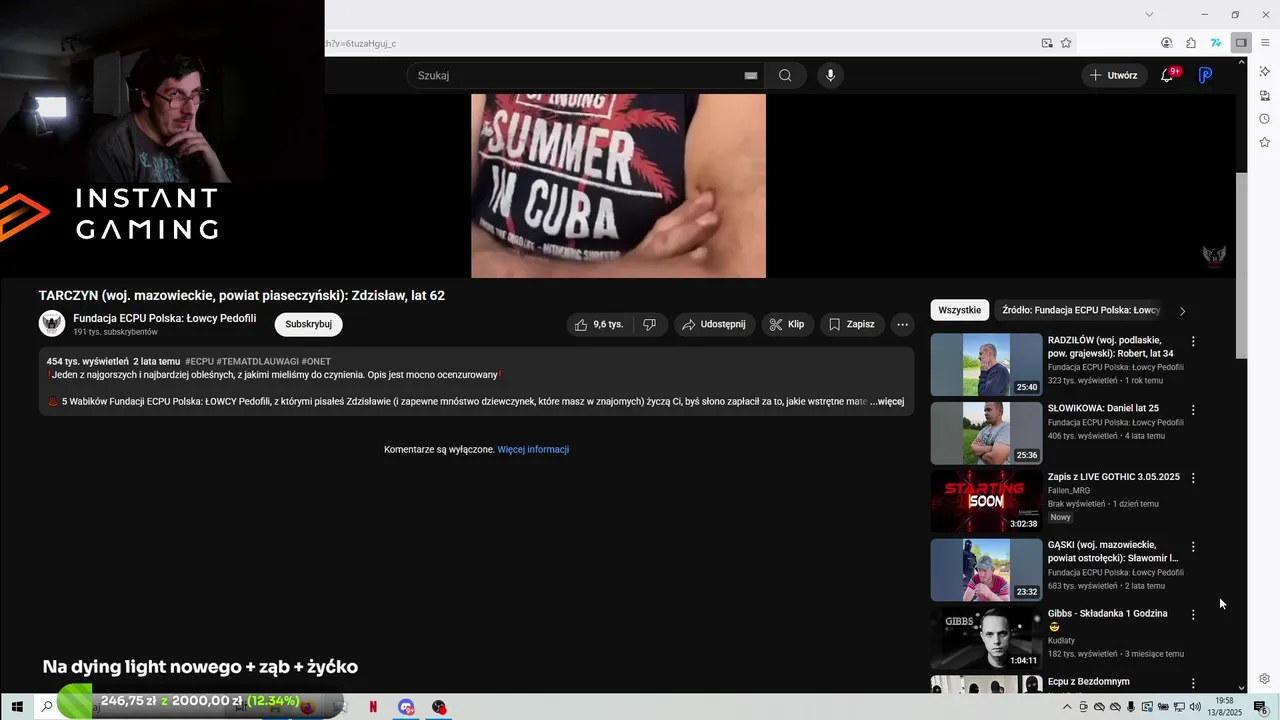1280x720 pixels.
Task: Open the Windows notification center icon
Action: pos(1261,707)
